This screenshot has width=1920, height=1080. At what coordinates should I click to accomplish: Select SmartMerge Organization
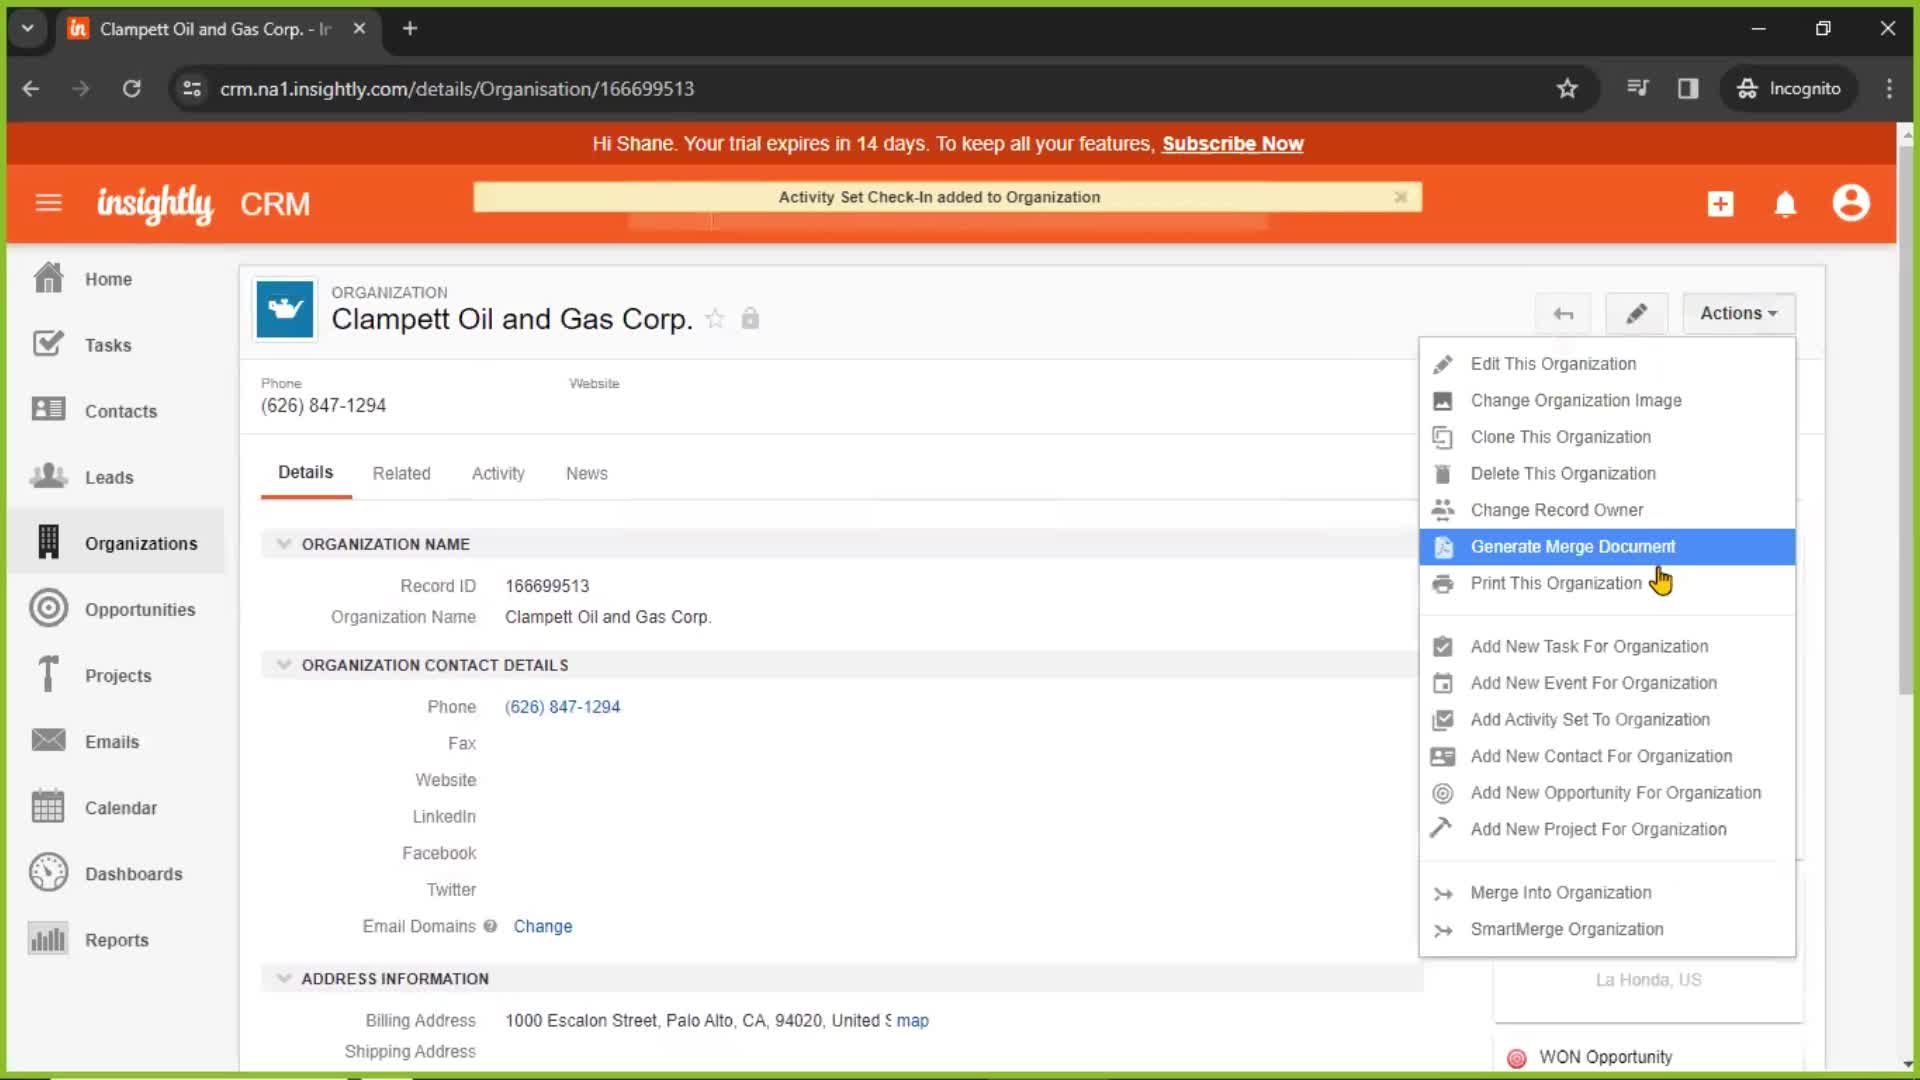click(x=1607, y=929)
